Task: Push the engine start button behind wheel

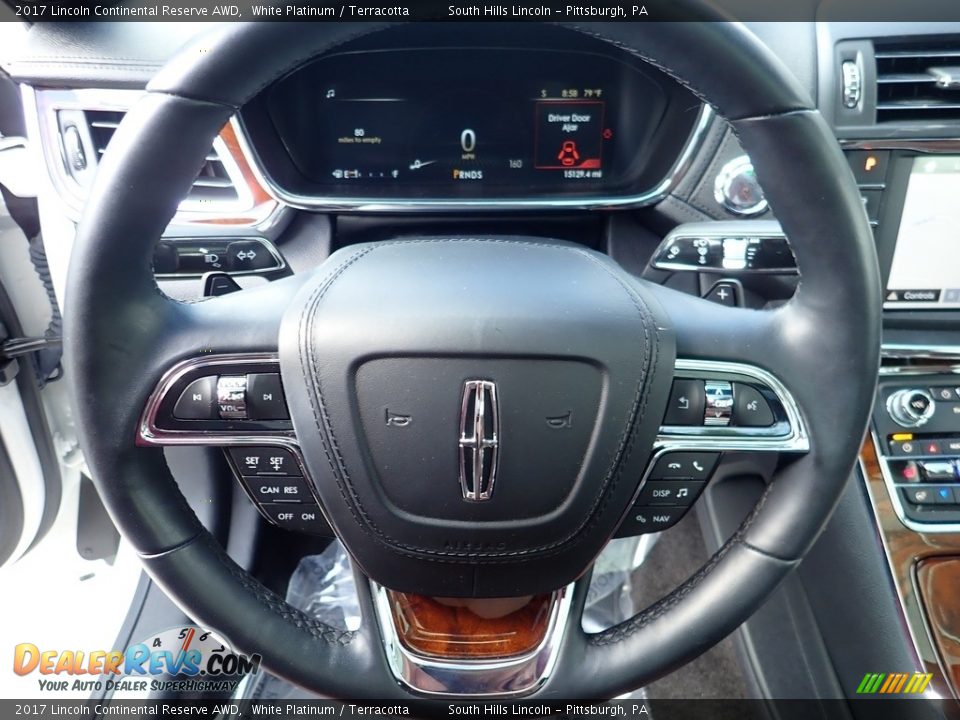Action: pos(740,186)
